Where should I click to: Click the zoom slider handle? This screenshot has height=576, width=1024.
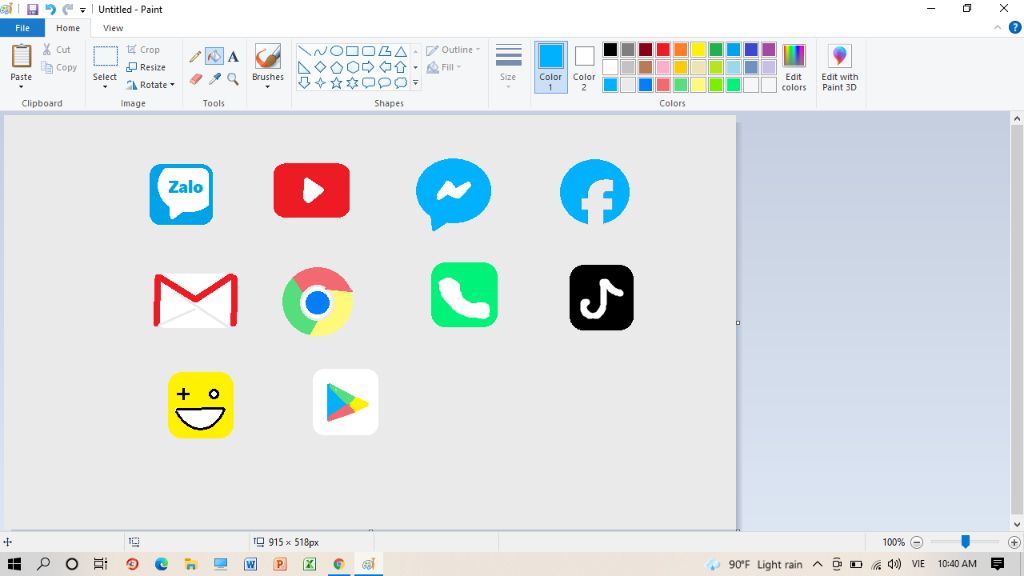[x=965, y=541]
